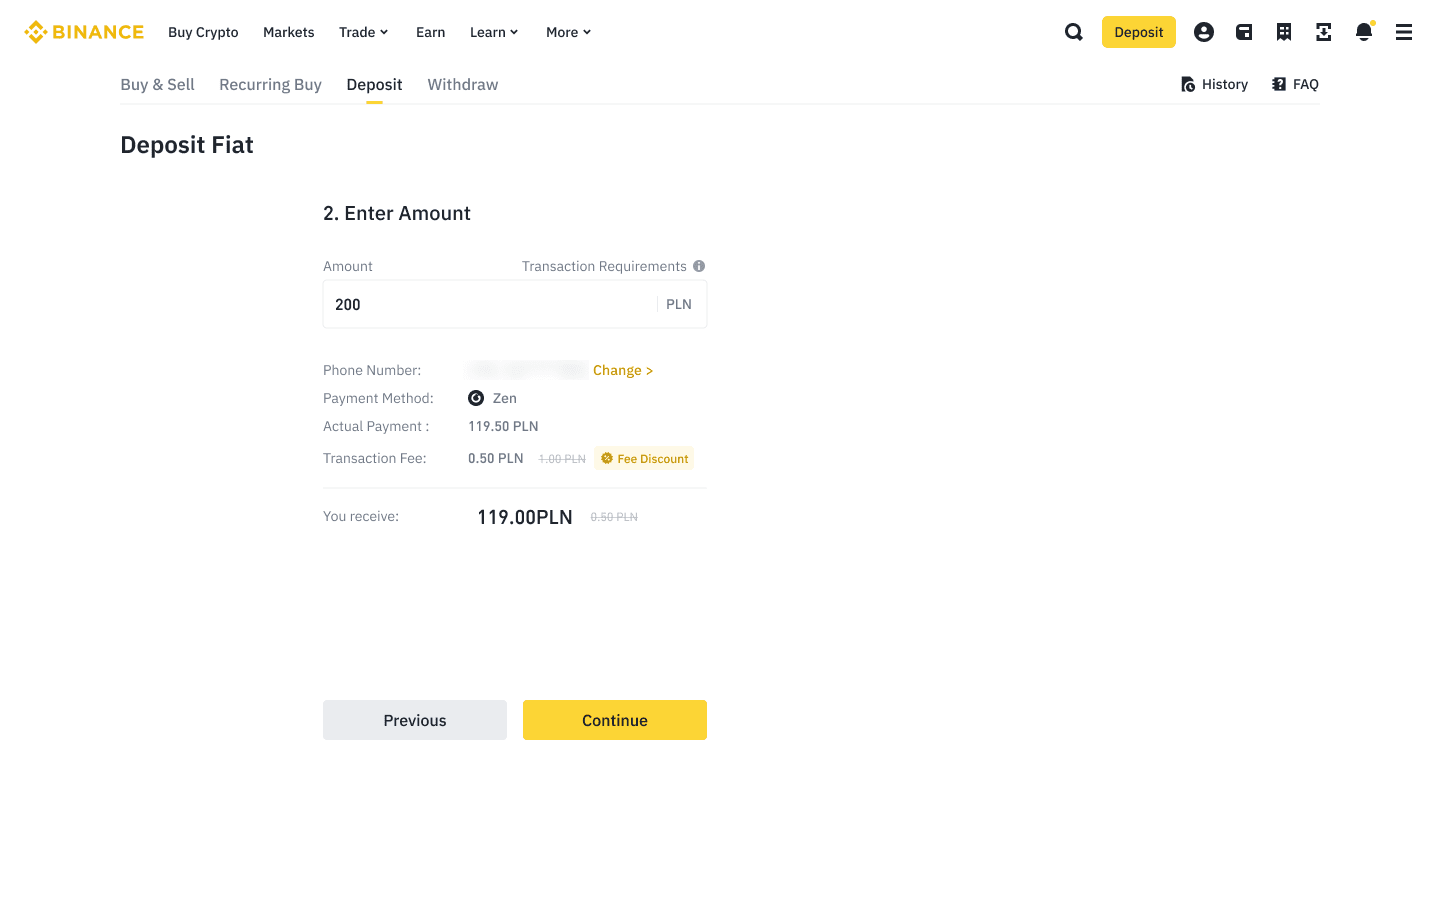Open the user profile icon
The height and width of the screenshot is (900, 1440).
tap(1204, 32)
